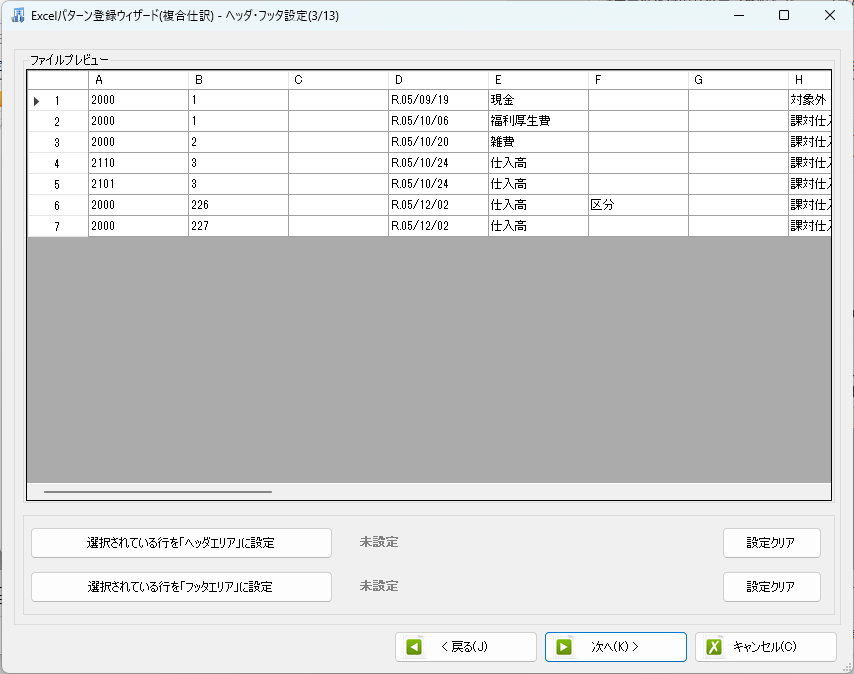Click the cell with date R.05/10/20
The height and width of the screenshot is (674, 854).
[x=437, y=143]
